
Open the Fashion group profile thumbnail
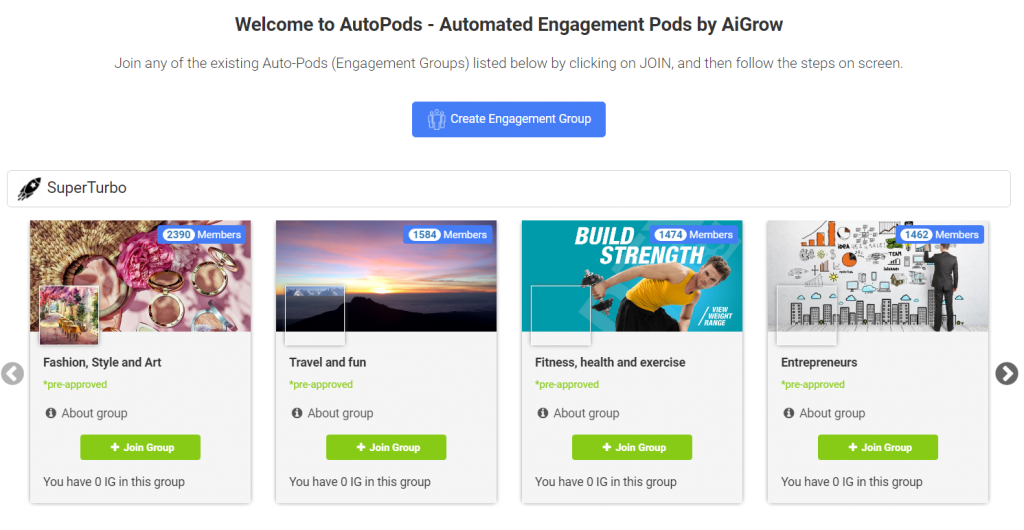(69, 315)
